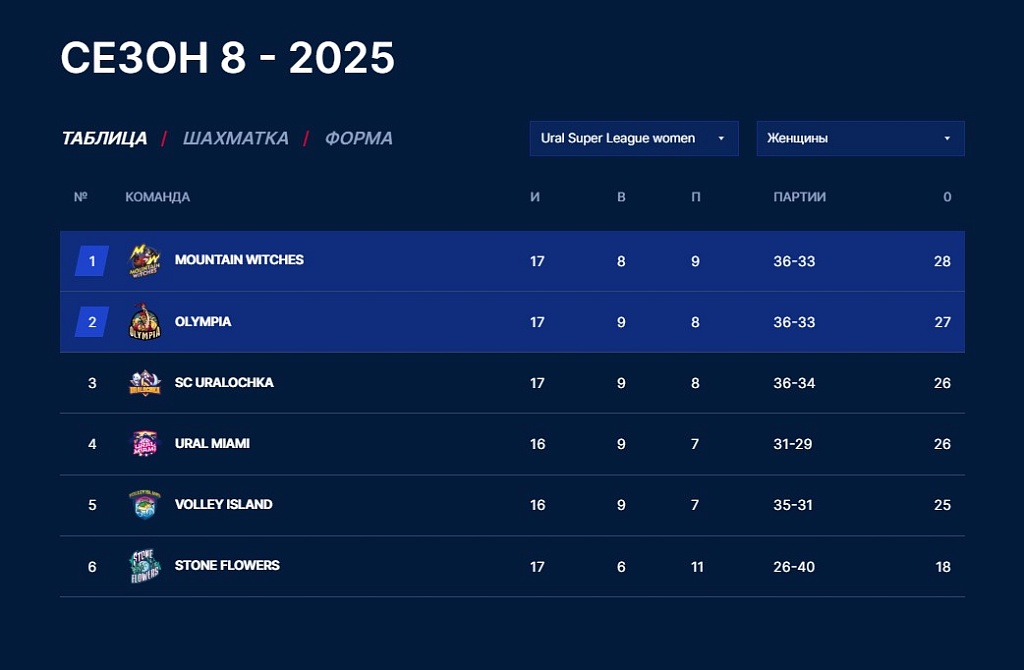Open the Ural Super League women dropdown
Screen dimensions: 1024x670
click(x=633, y=138)
